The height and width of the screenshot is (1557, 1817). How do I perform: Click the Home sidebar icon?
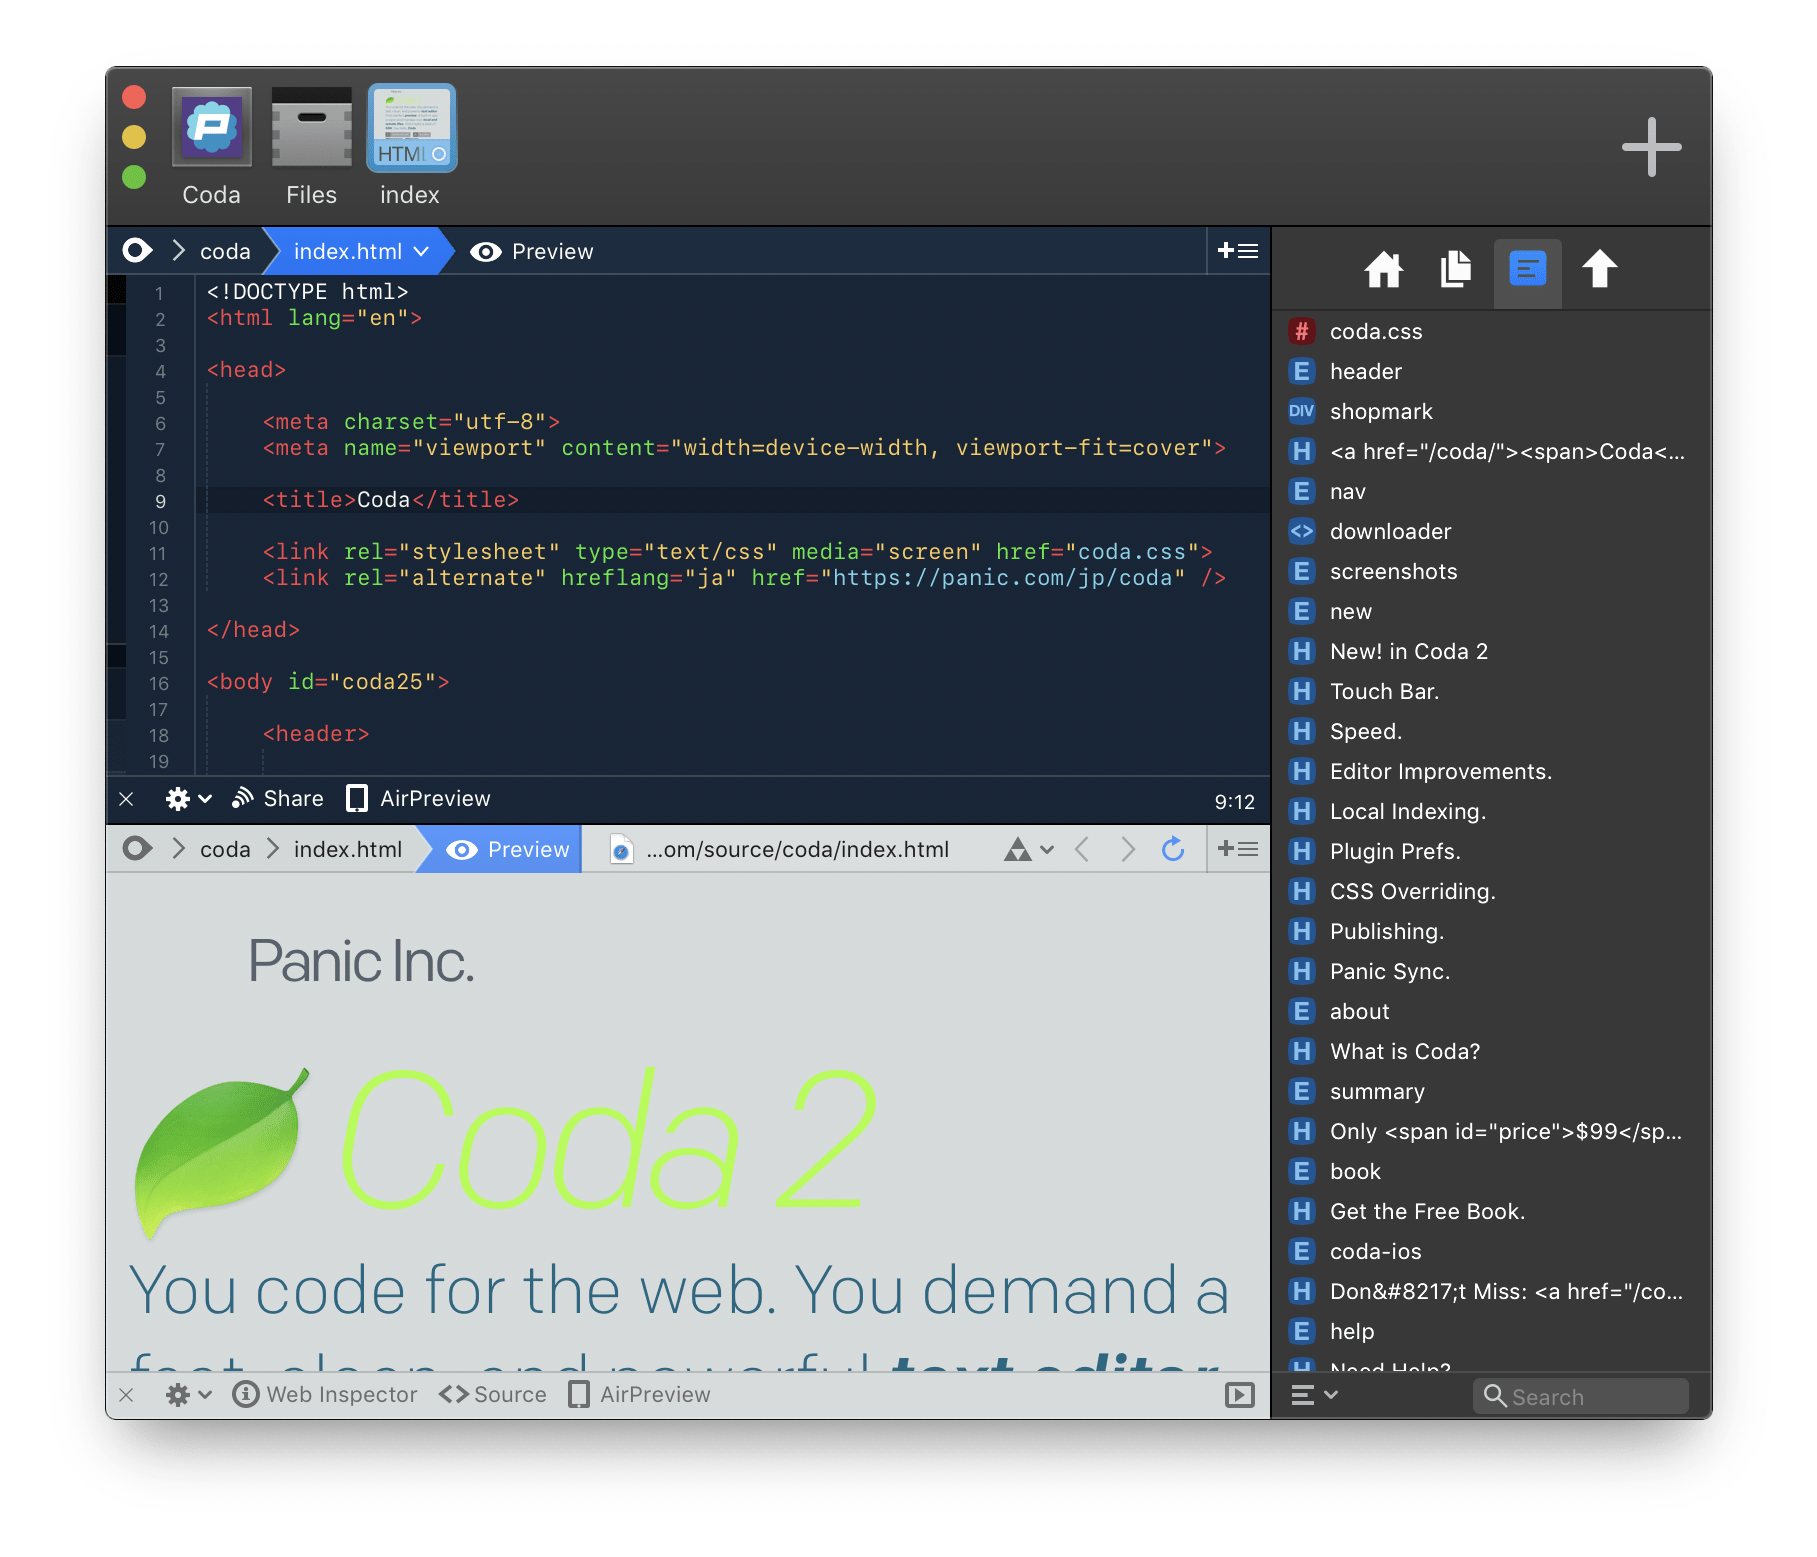[1384, 269]
